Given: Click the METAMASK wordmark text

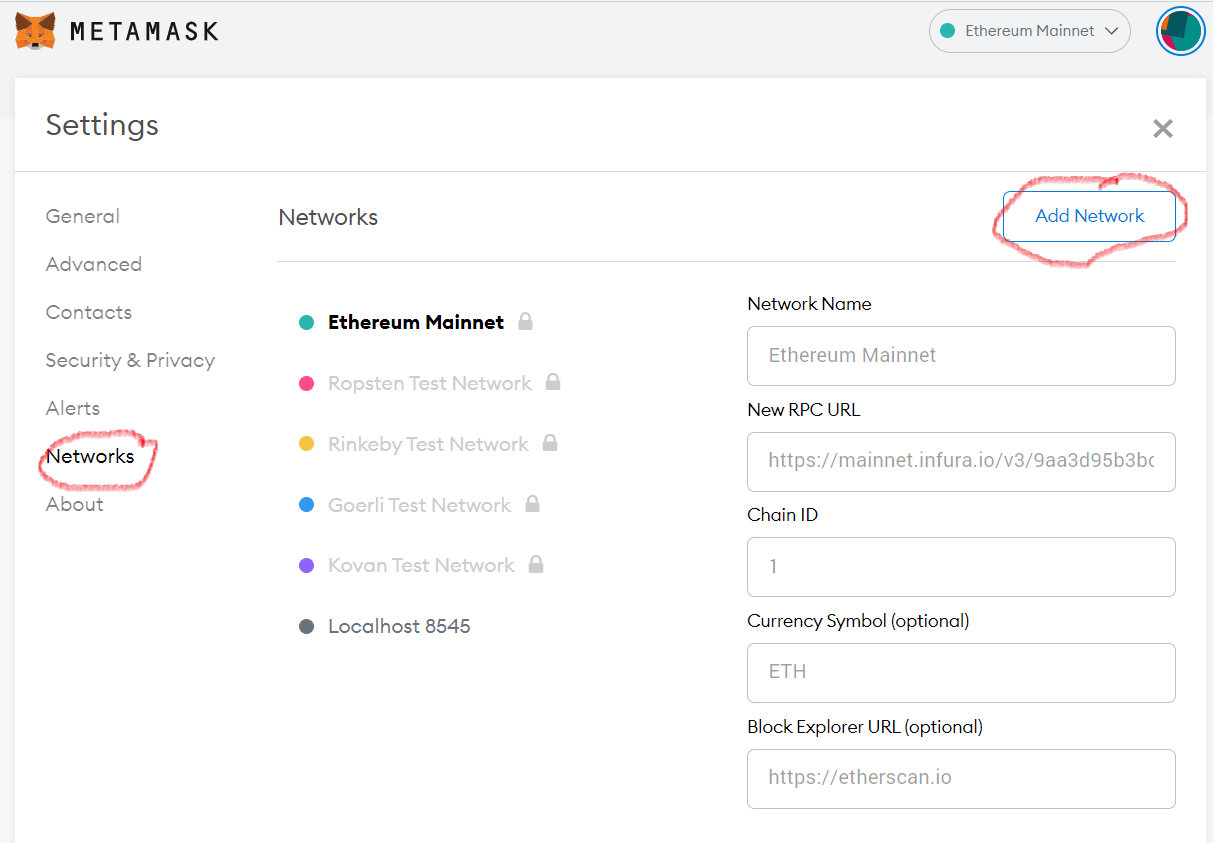Looking at the screenshot, I should 144,31.
